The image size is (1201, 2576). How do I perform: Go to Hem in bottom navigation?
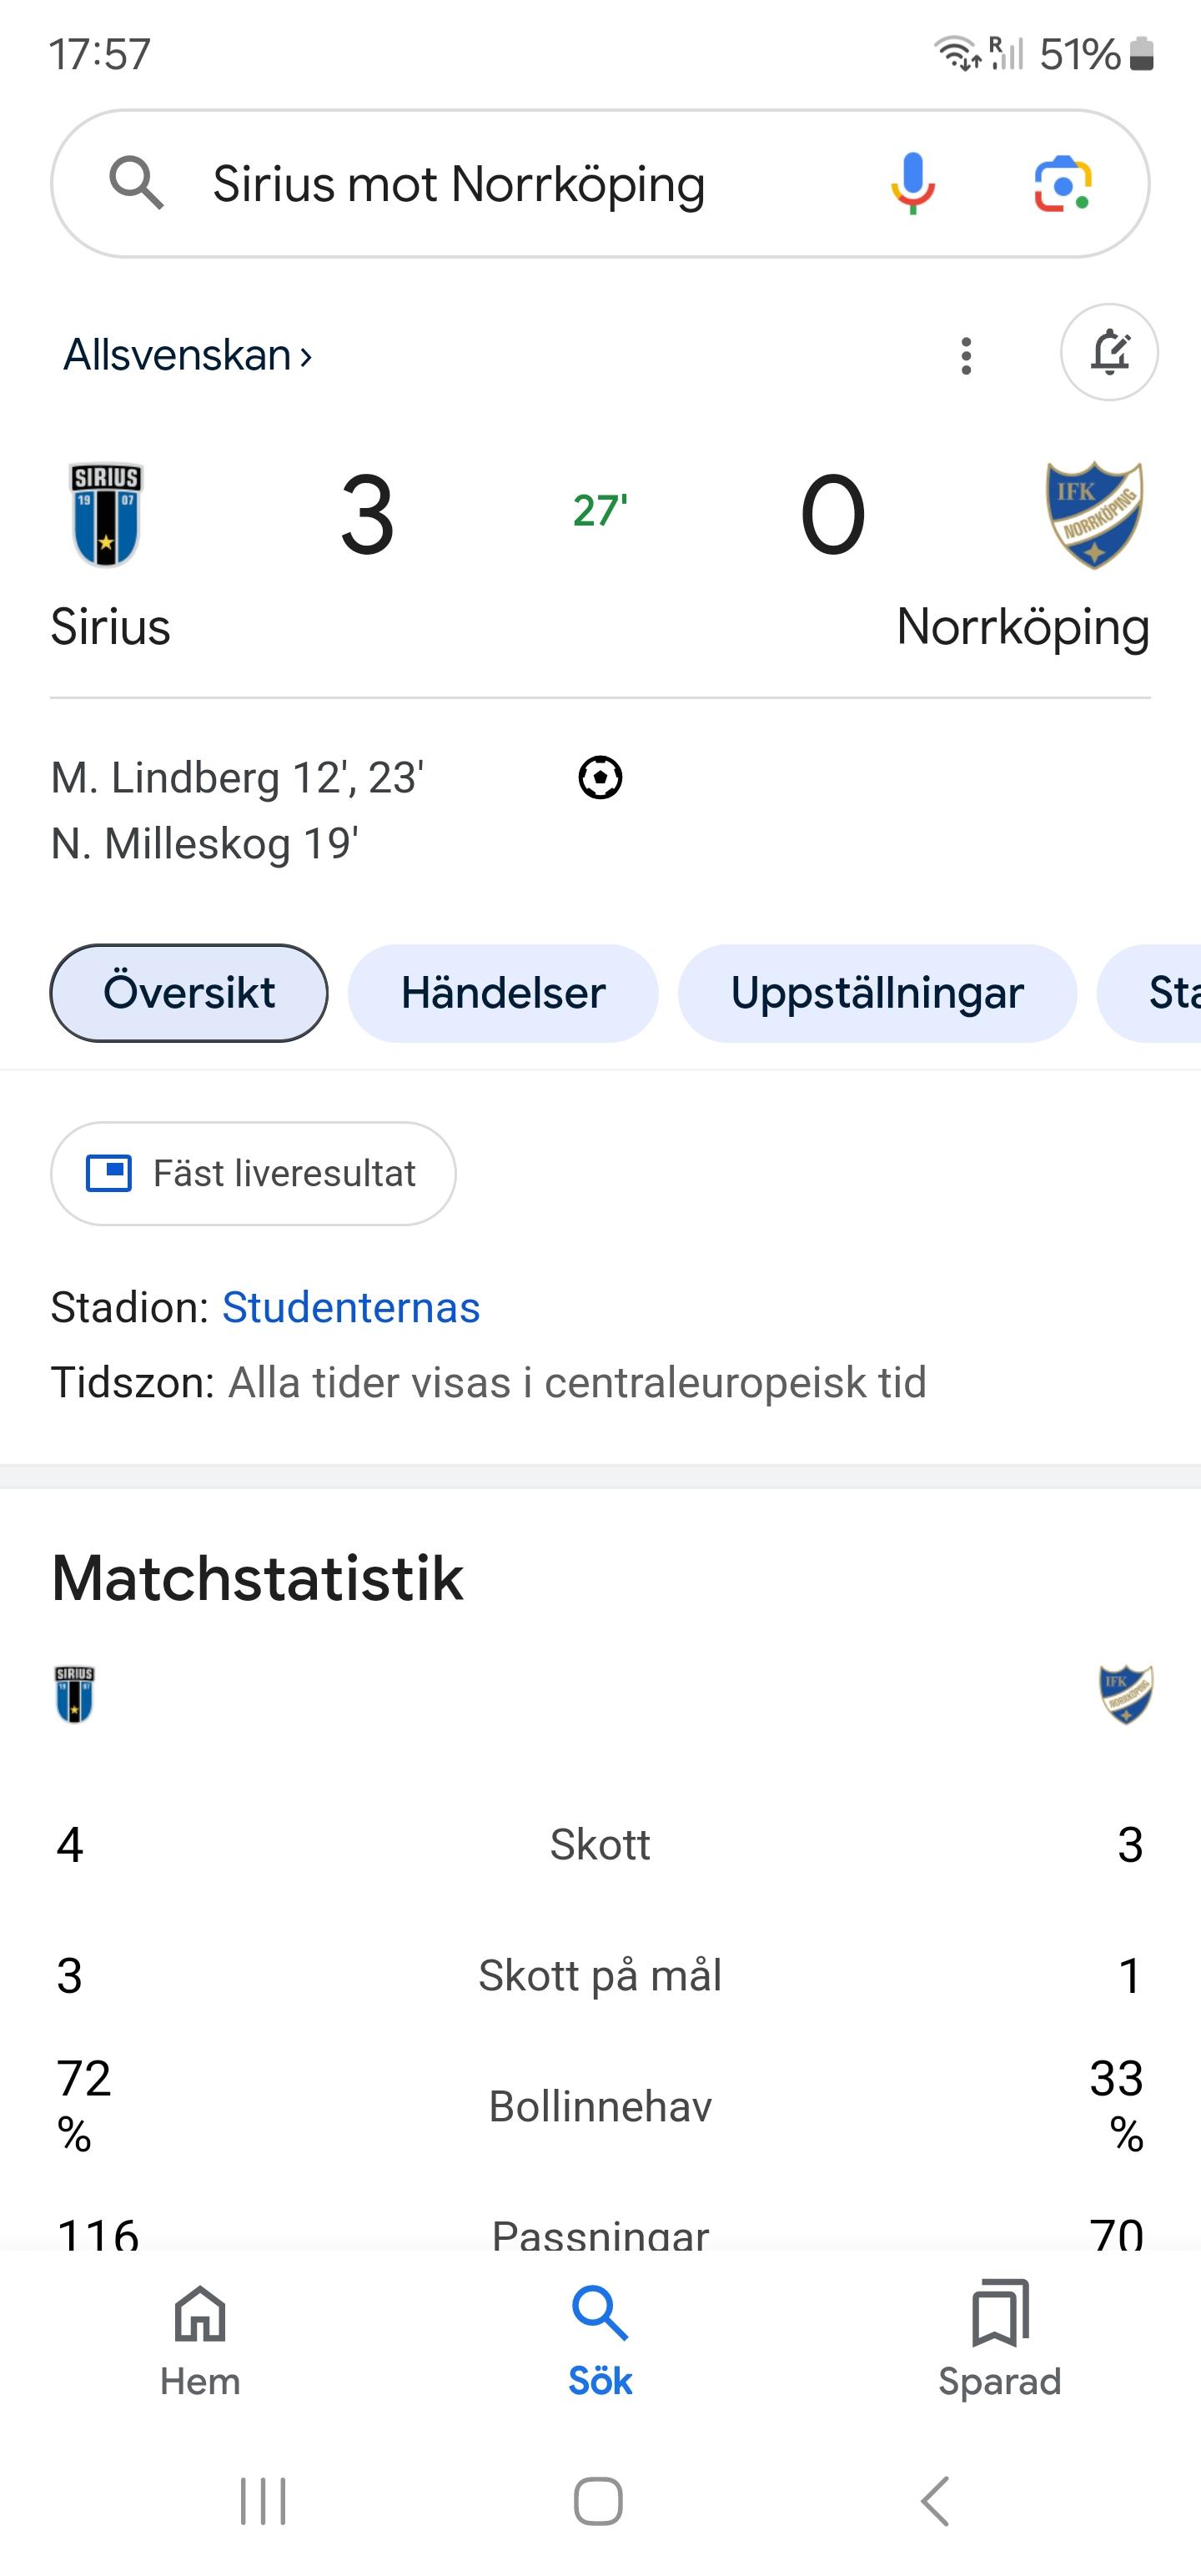click(x=200, y=2340)
